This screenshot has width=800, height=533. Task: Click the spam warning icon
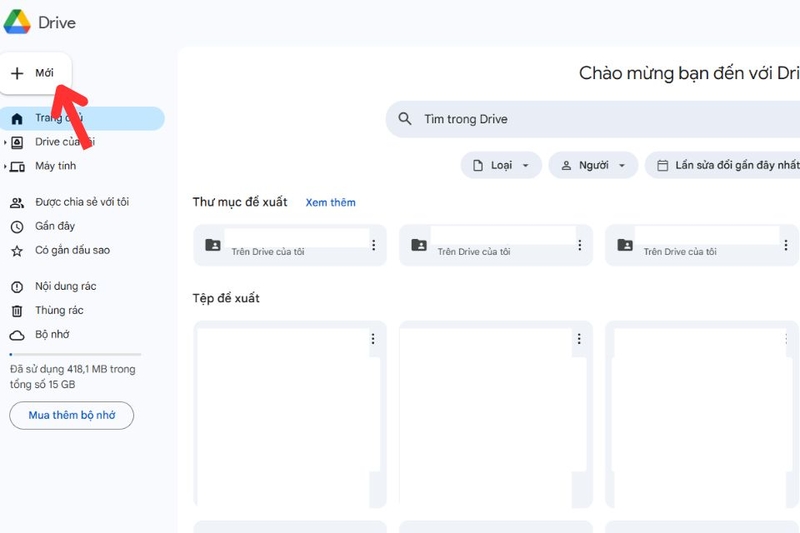17,287
